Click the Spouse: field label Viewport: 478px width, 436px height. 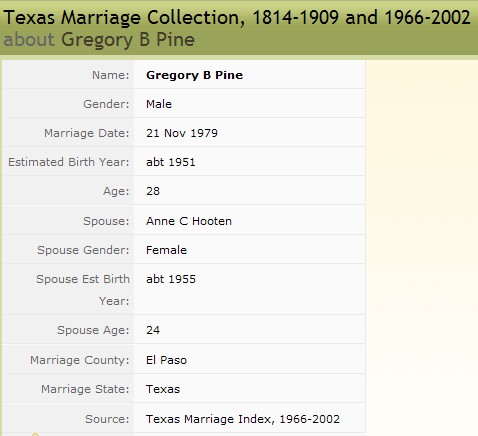coord(106,221)
